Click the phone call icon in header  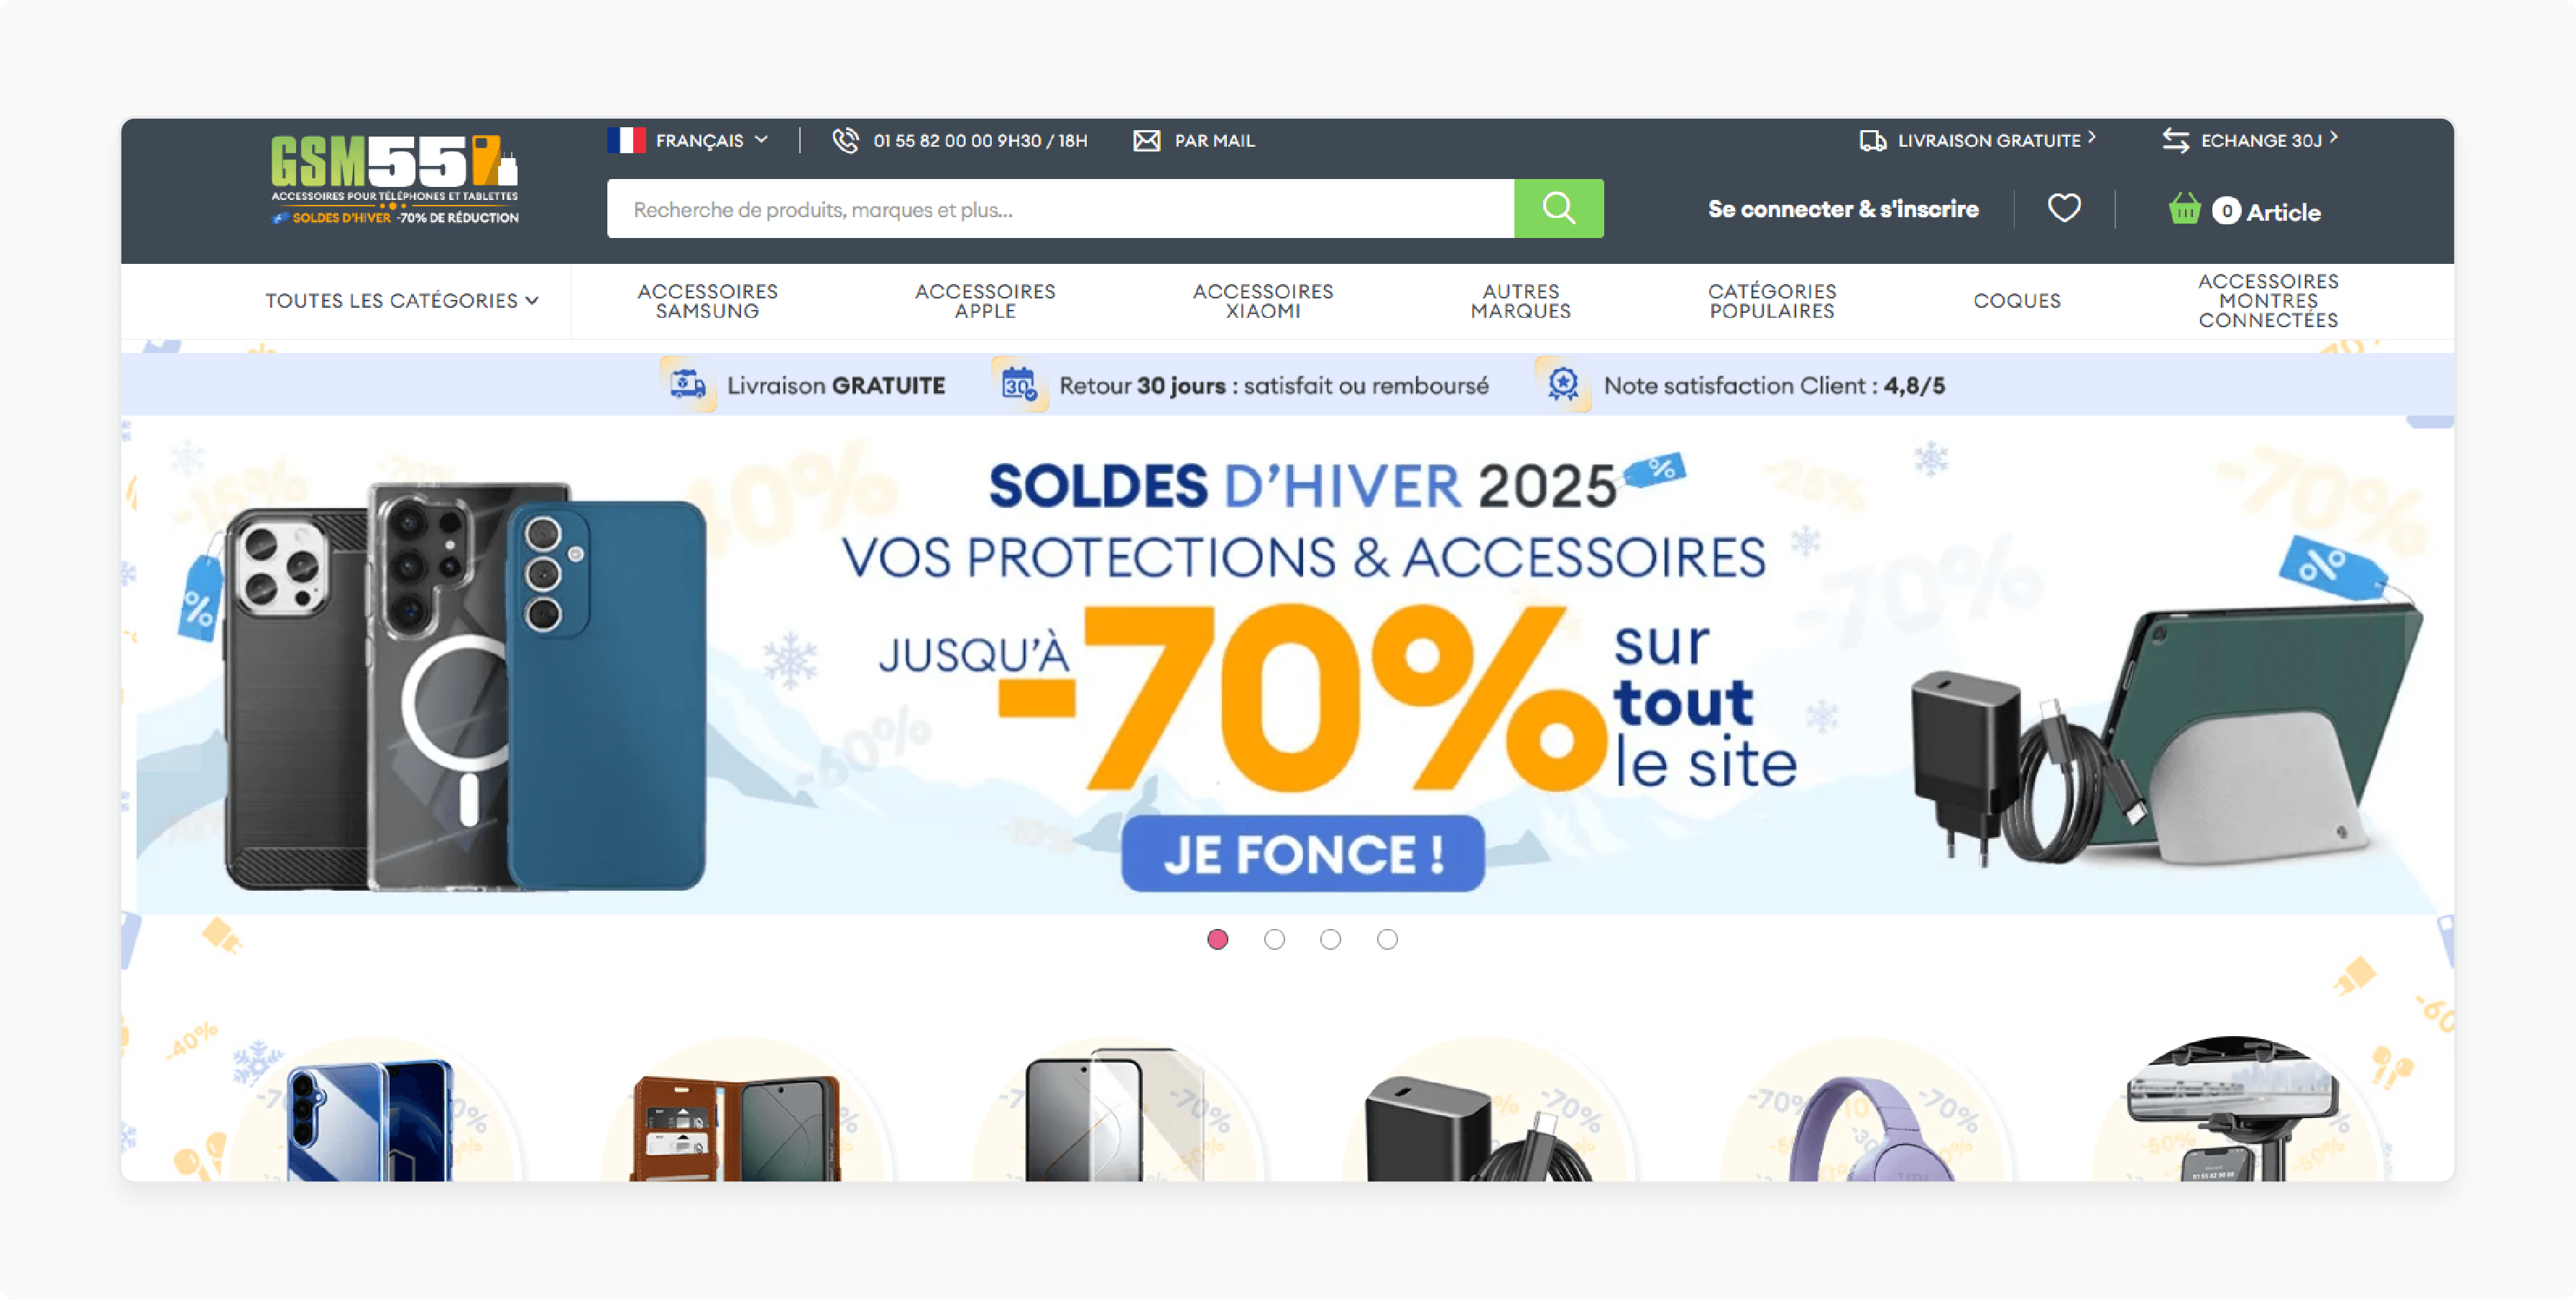tap(845, 141)
